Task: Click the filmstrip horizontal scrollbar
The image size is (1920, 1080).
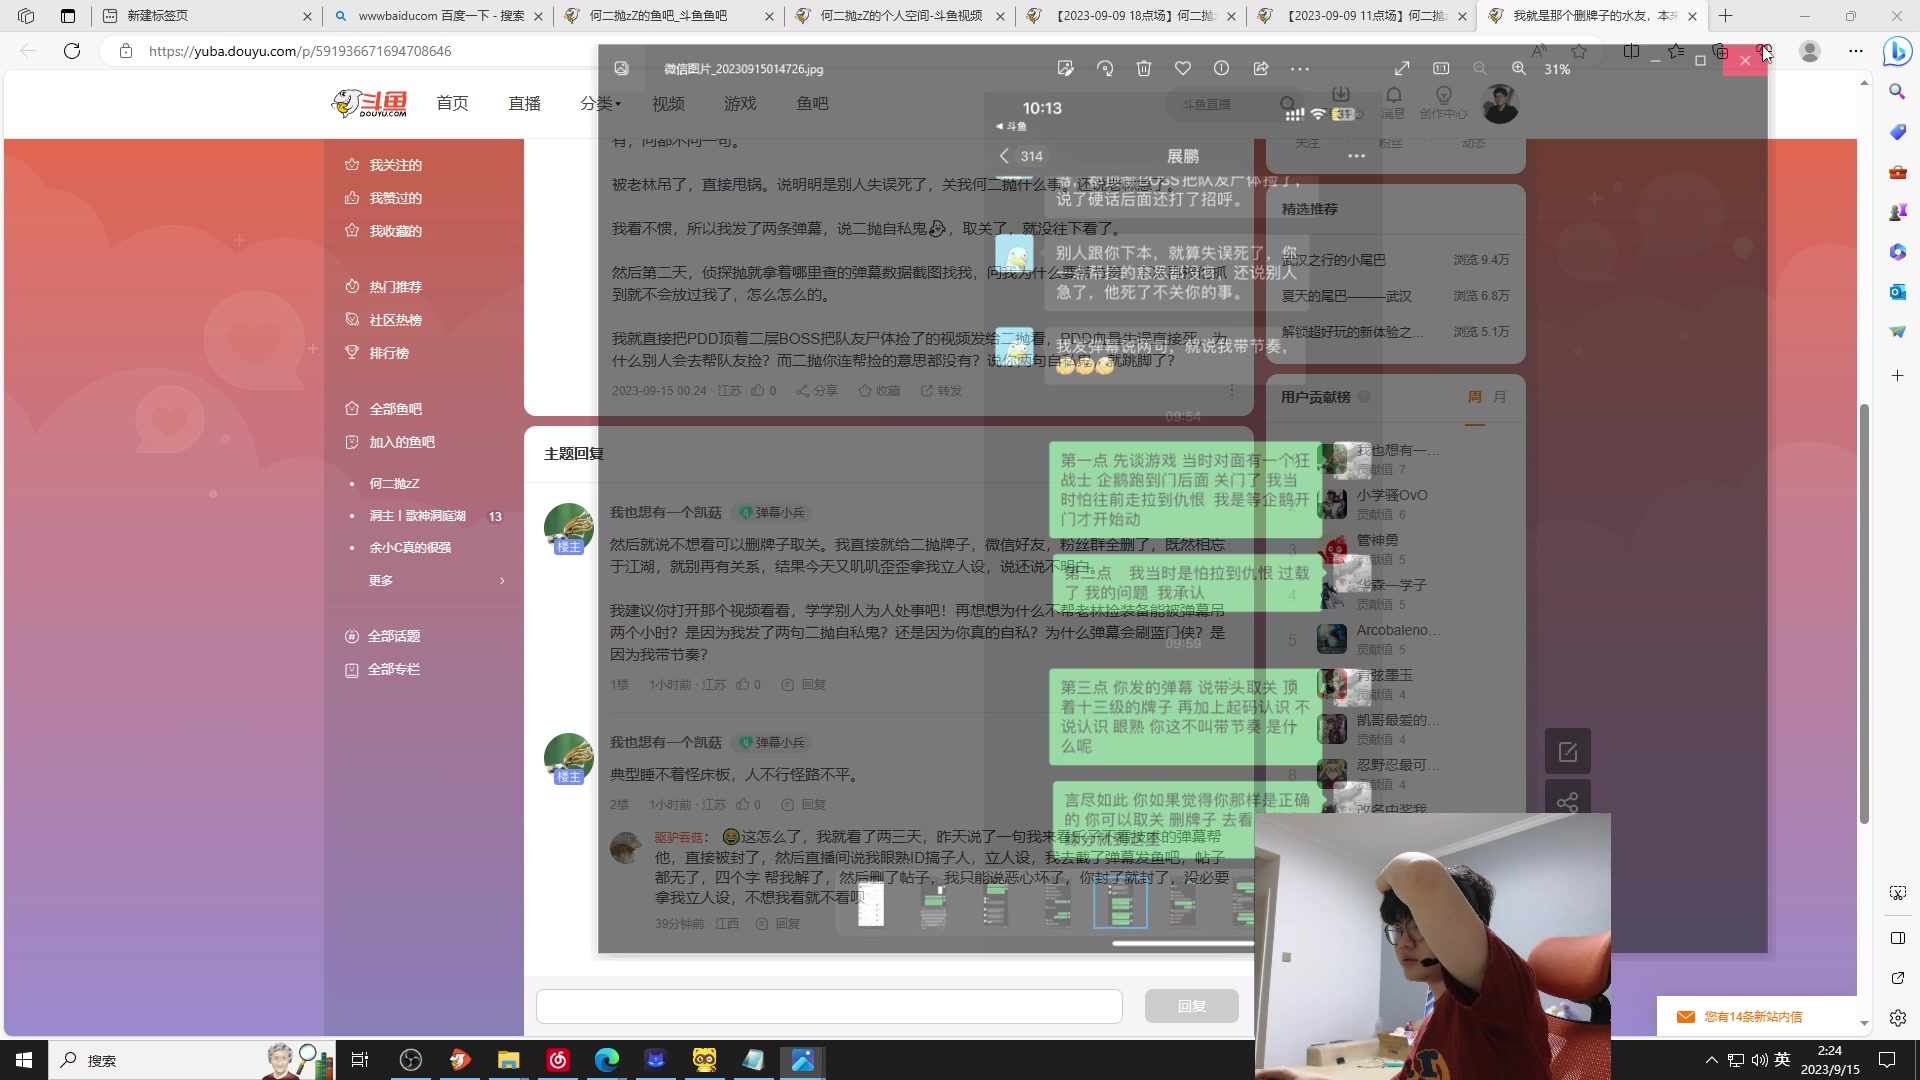Action: coord(1183,942)
